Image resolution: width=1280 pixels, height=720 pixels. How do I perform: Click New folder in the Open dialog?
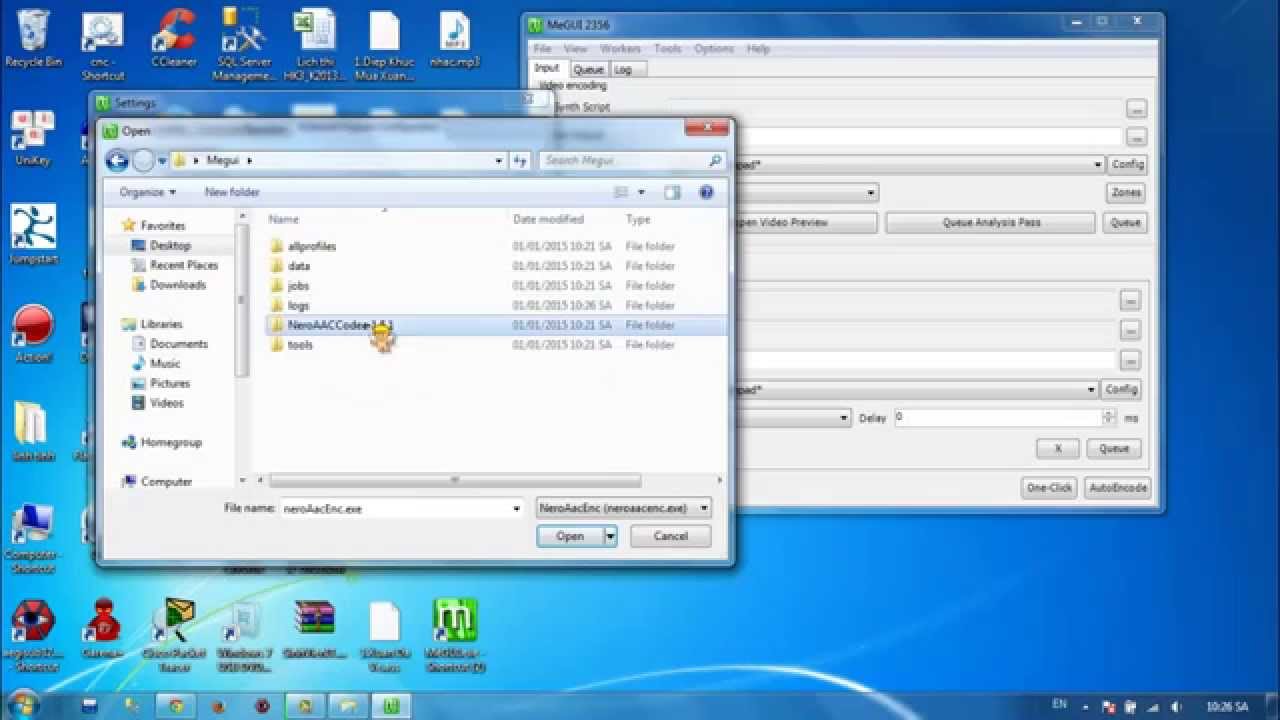[232, 192]
